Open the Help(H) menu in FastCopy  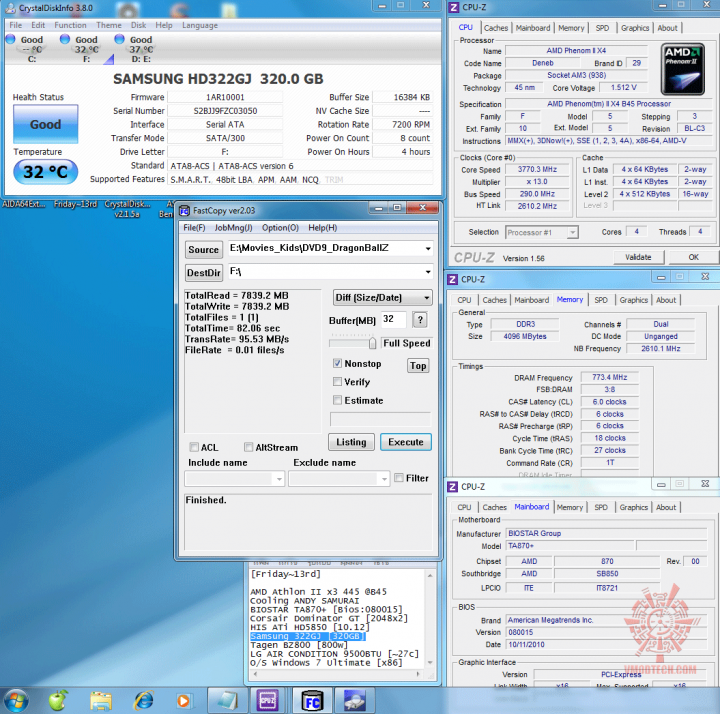tap(322, 228)
